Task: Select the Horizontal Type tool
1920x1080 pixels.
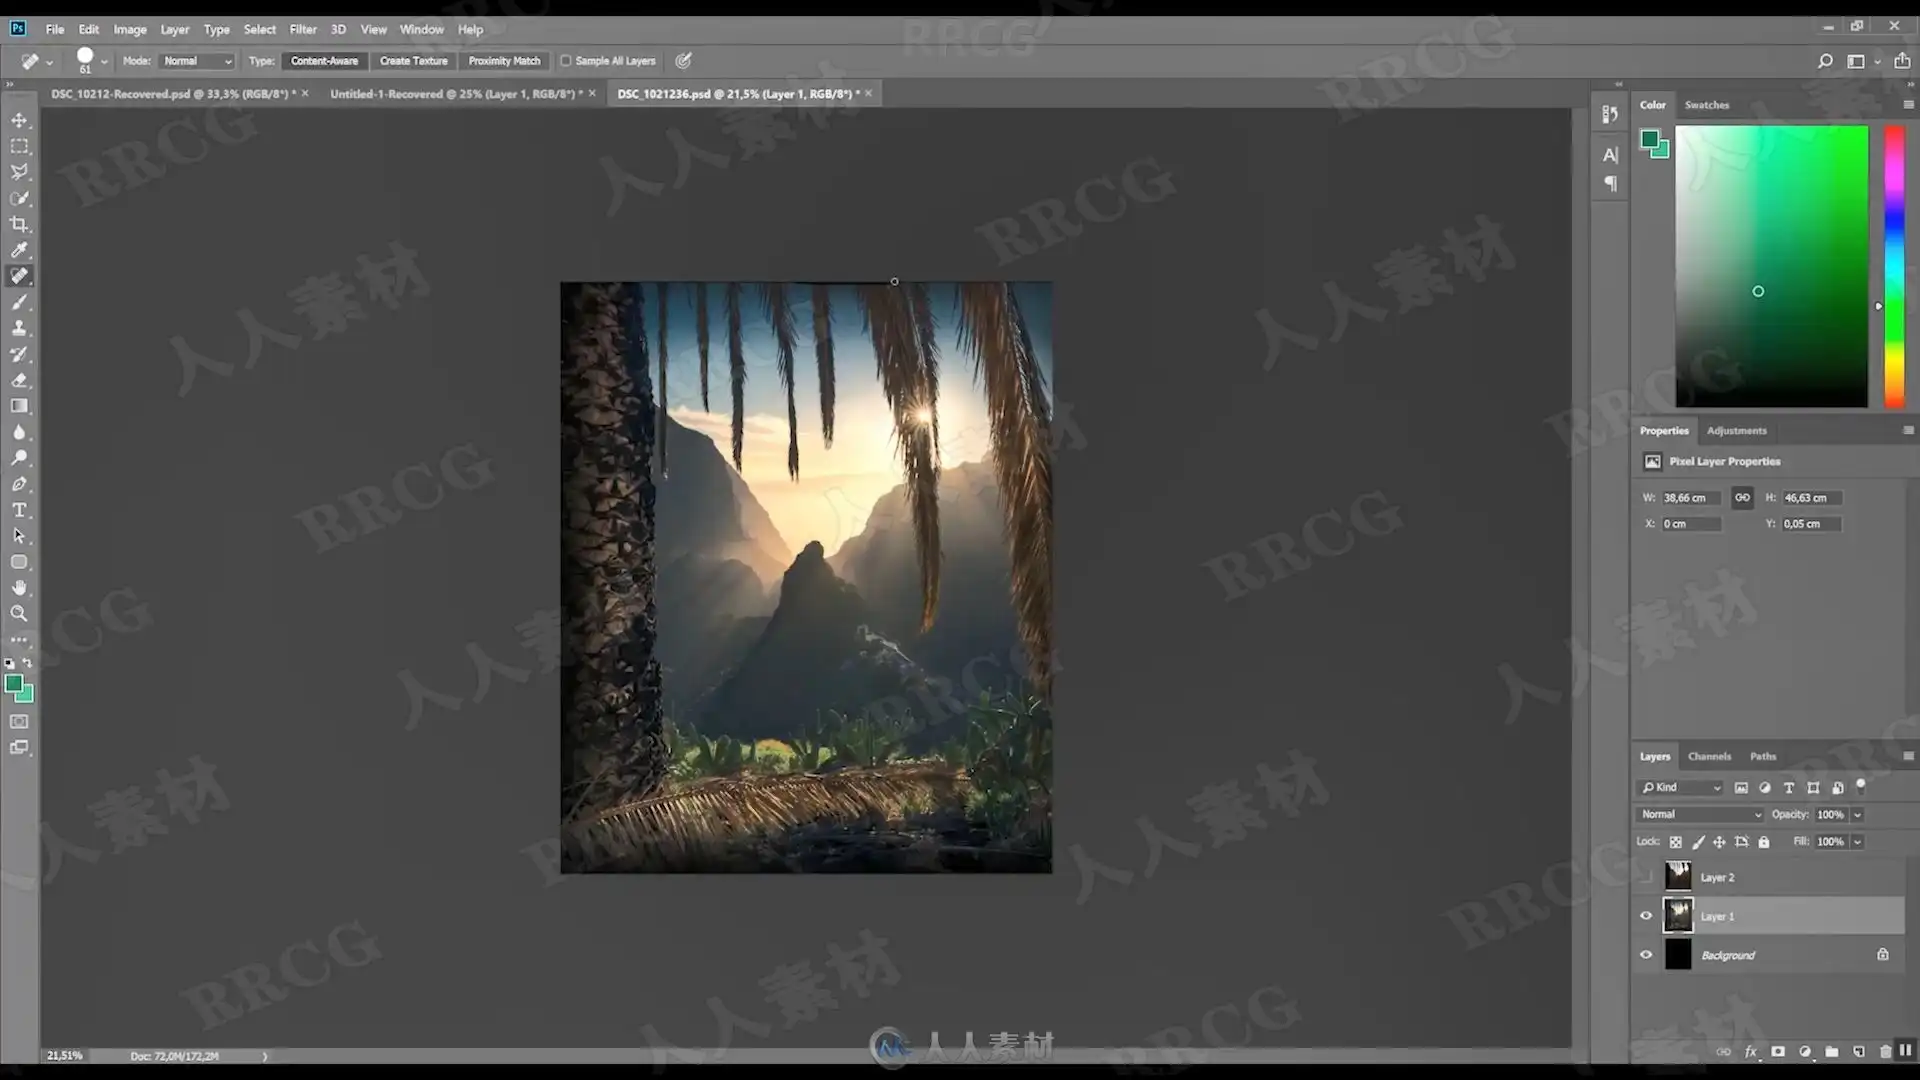Action: [19, 510]
